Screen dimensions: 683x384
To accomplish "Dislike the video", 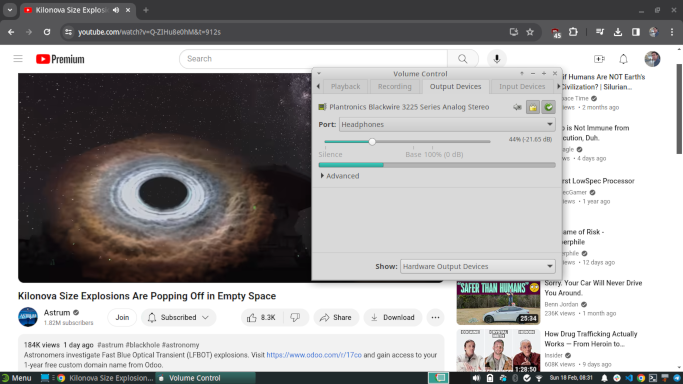I will (x=295, y=317).
